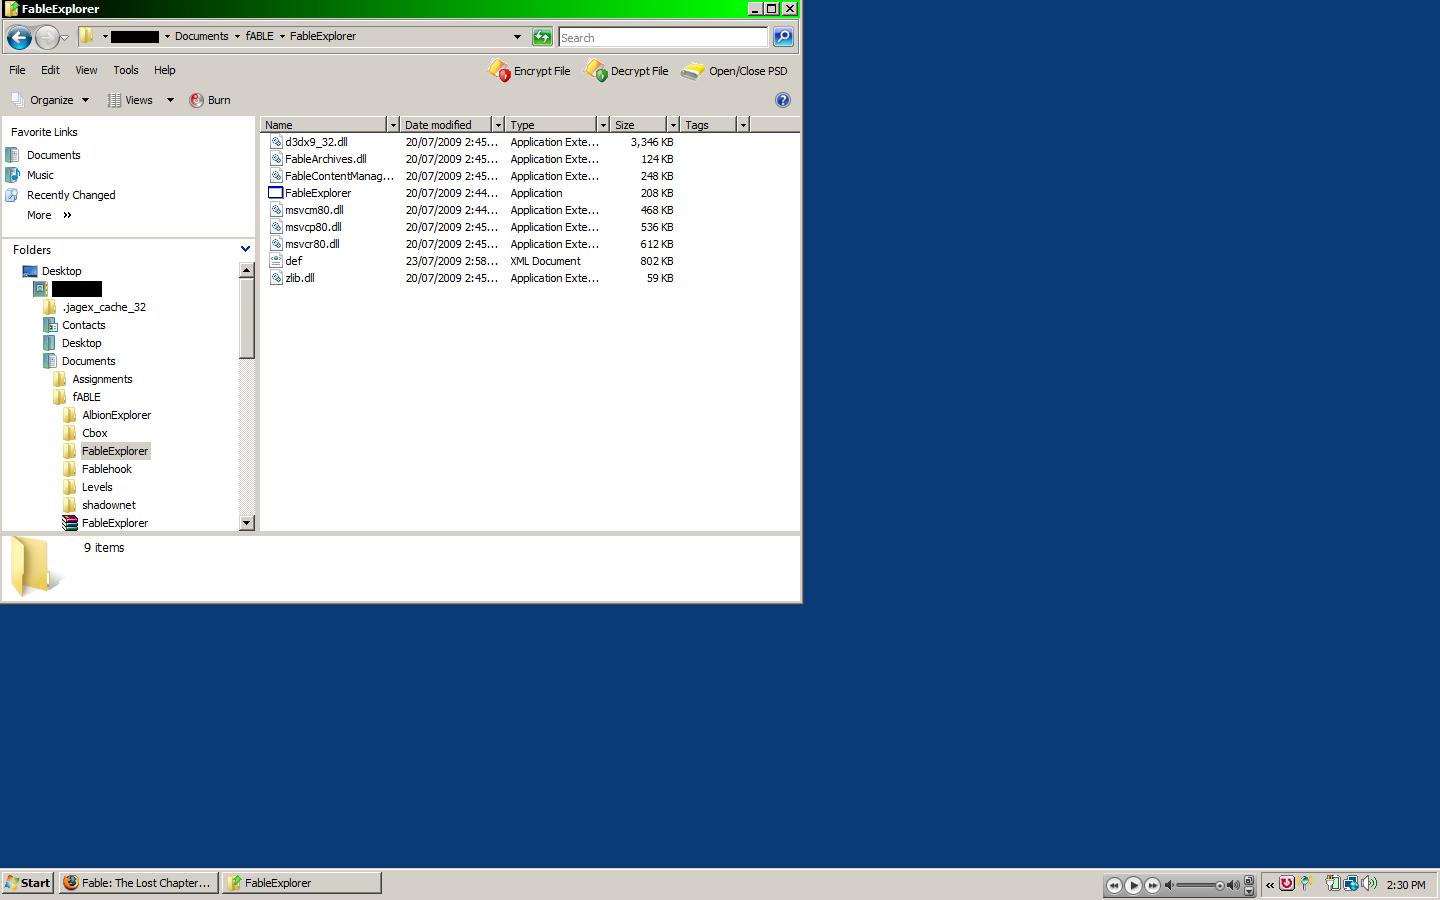The height and width of the screenshot is (900, 1440).
Task: Click the Start button
Action: 27,883
